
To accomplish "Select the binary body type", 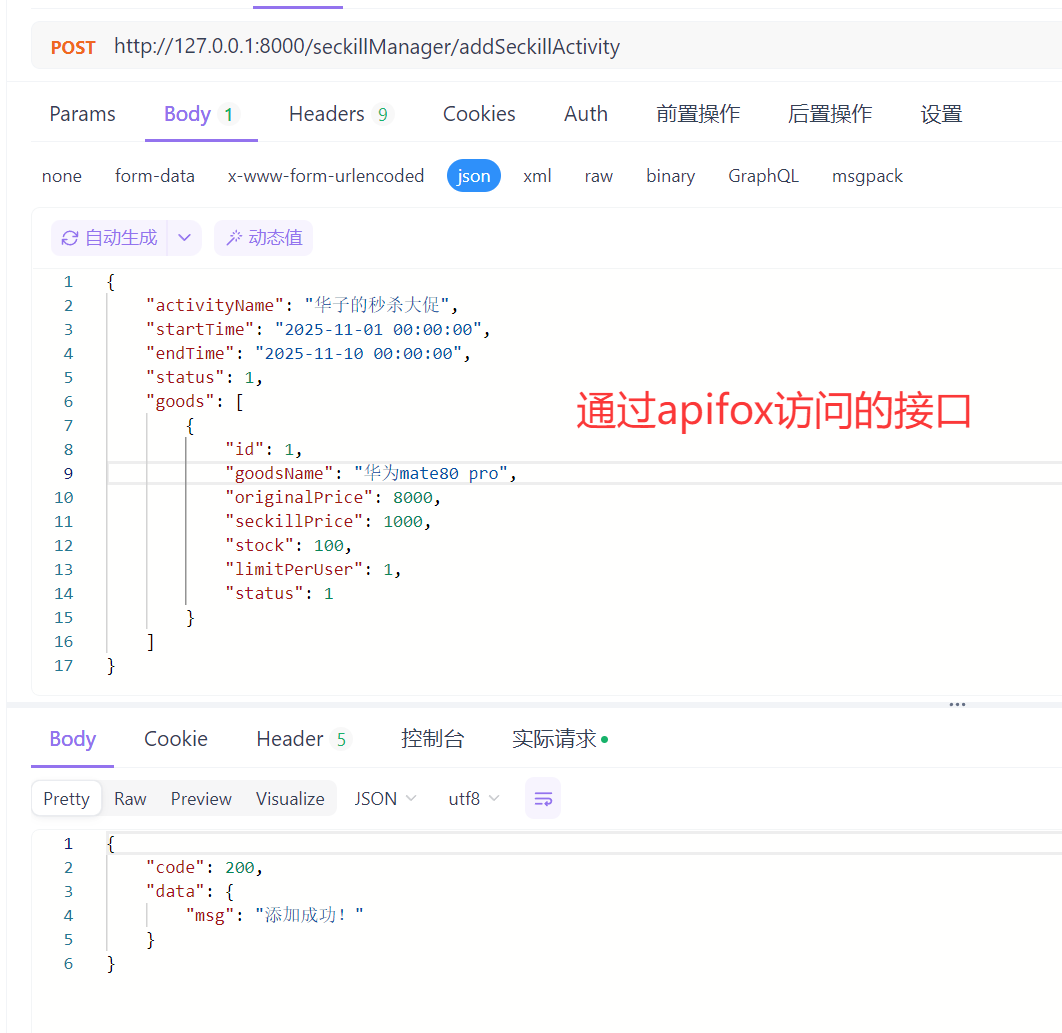I will click(671, 176).
